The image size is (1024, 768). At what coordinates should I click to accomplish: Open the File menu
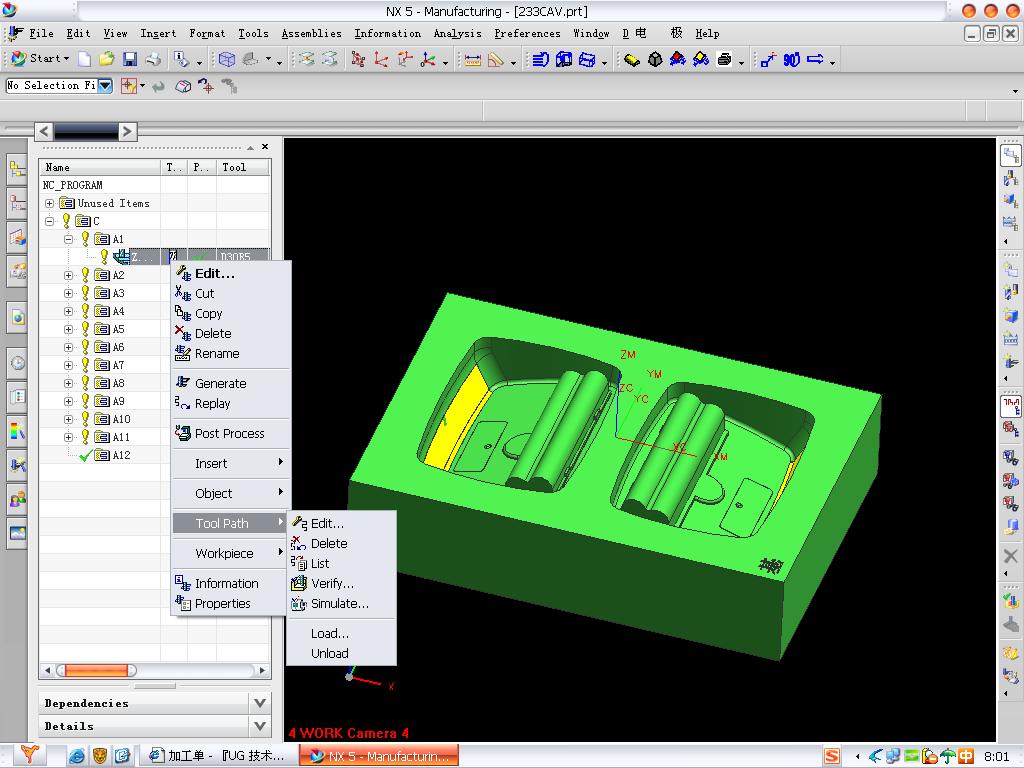pos(41,33)
